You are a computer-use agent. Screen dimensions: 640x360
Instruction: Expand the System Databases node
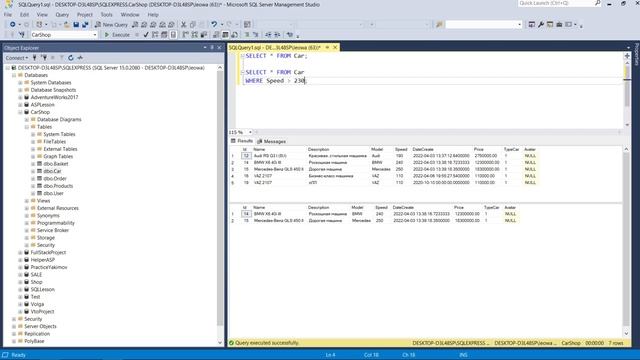click(20, 82)
